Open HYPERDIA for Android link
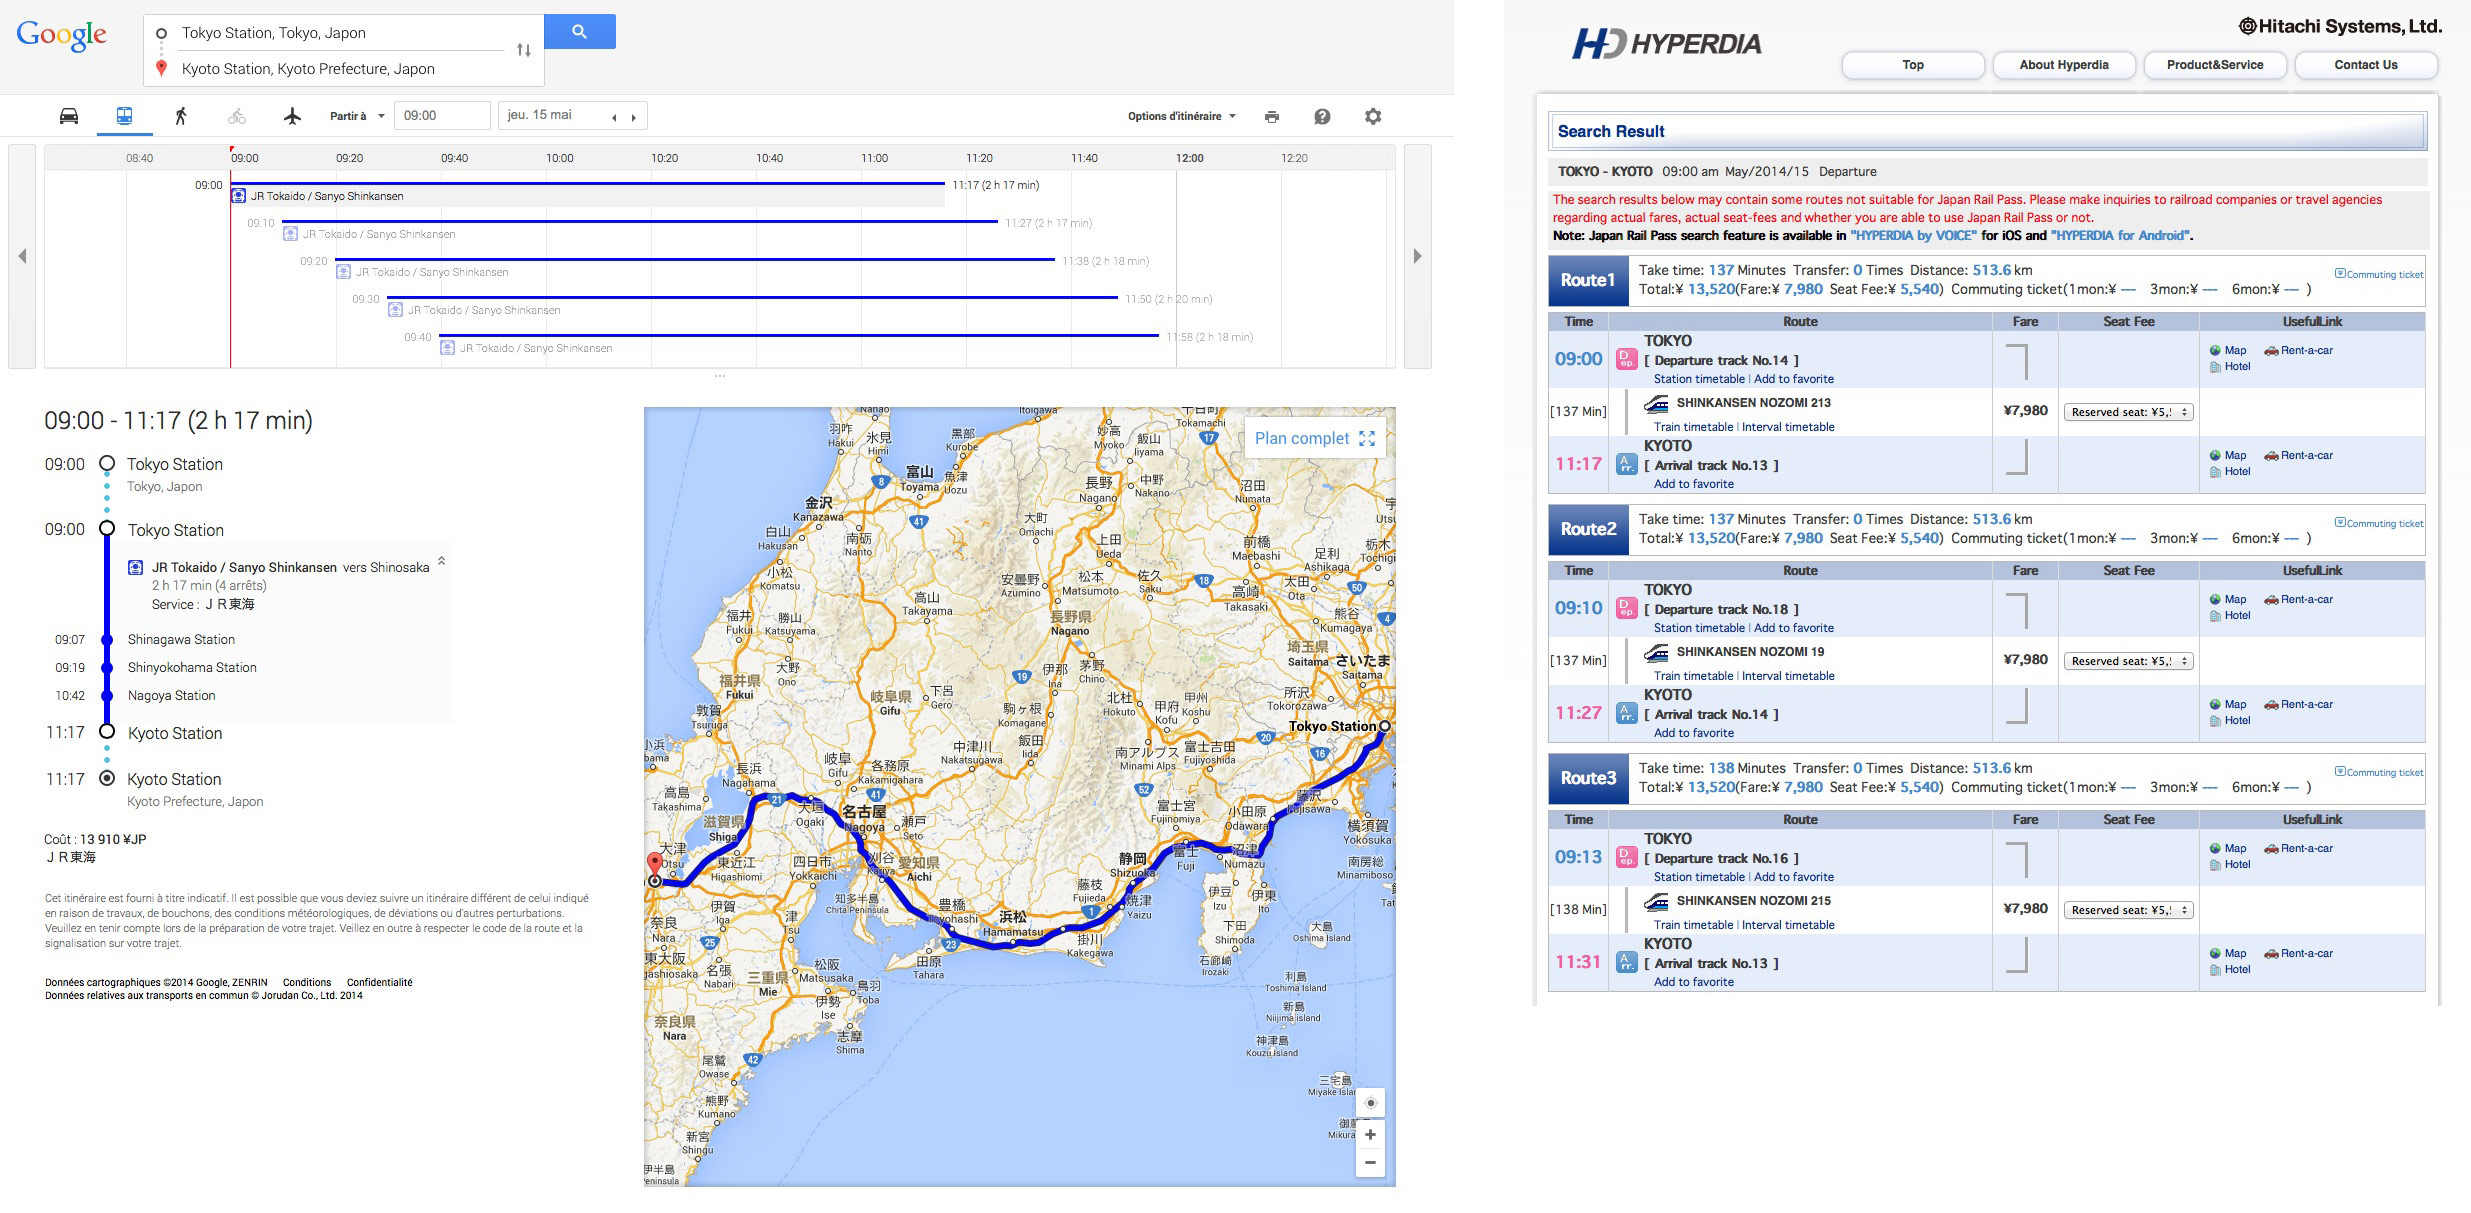2471x1213 pixels. (x=2120, y=236)
